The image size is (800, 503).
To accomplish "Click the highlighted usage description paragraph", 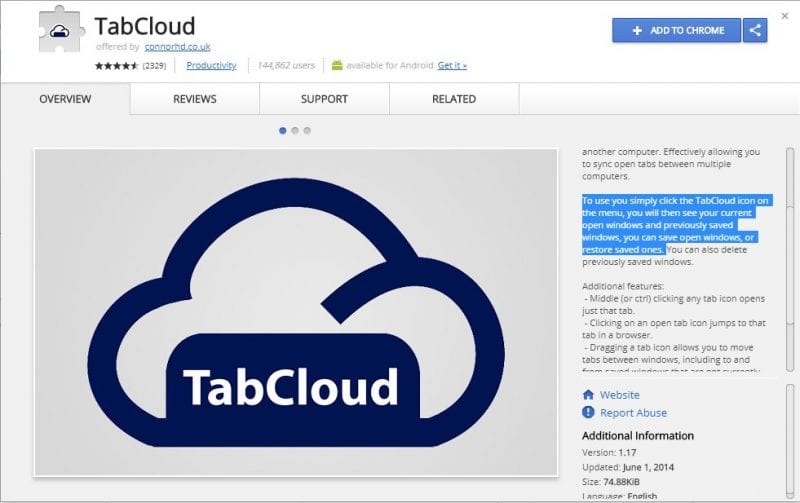I will [x=675, y=225].
